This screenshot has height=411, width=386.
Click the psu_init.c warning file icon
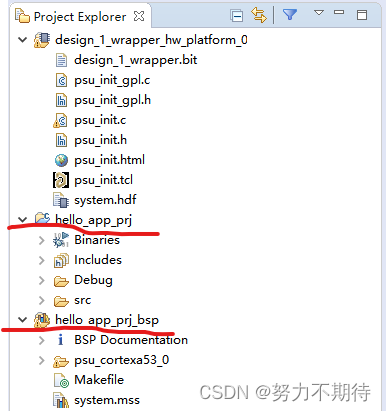tap(61, 120)
